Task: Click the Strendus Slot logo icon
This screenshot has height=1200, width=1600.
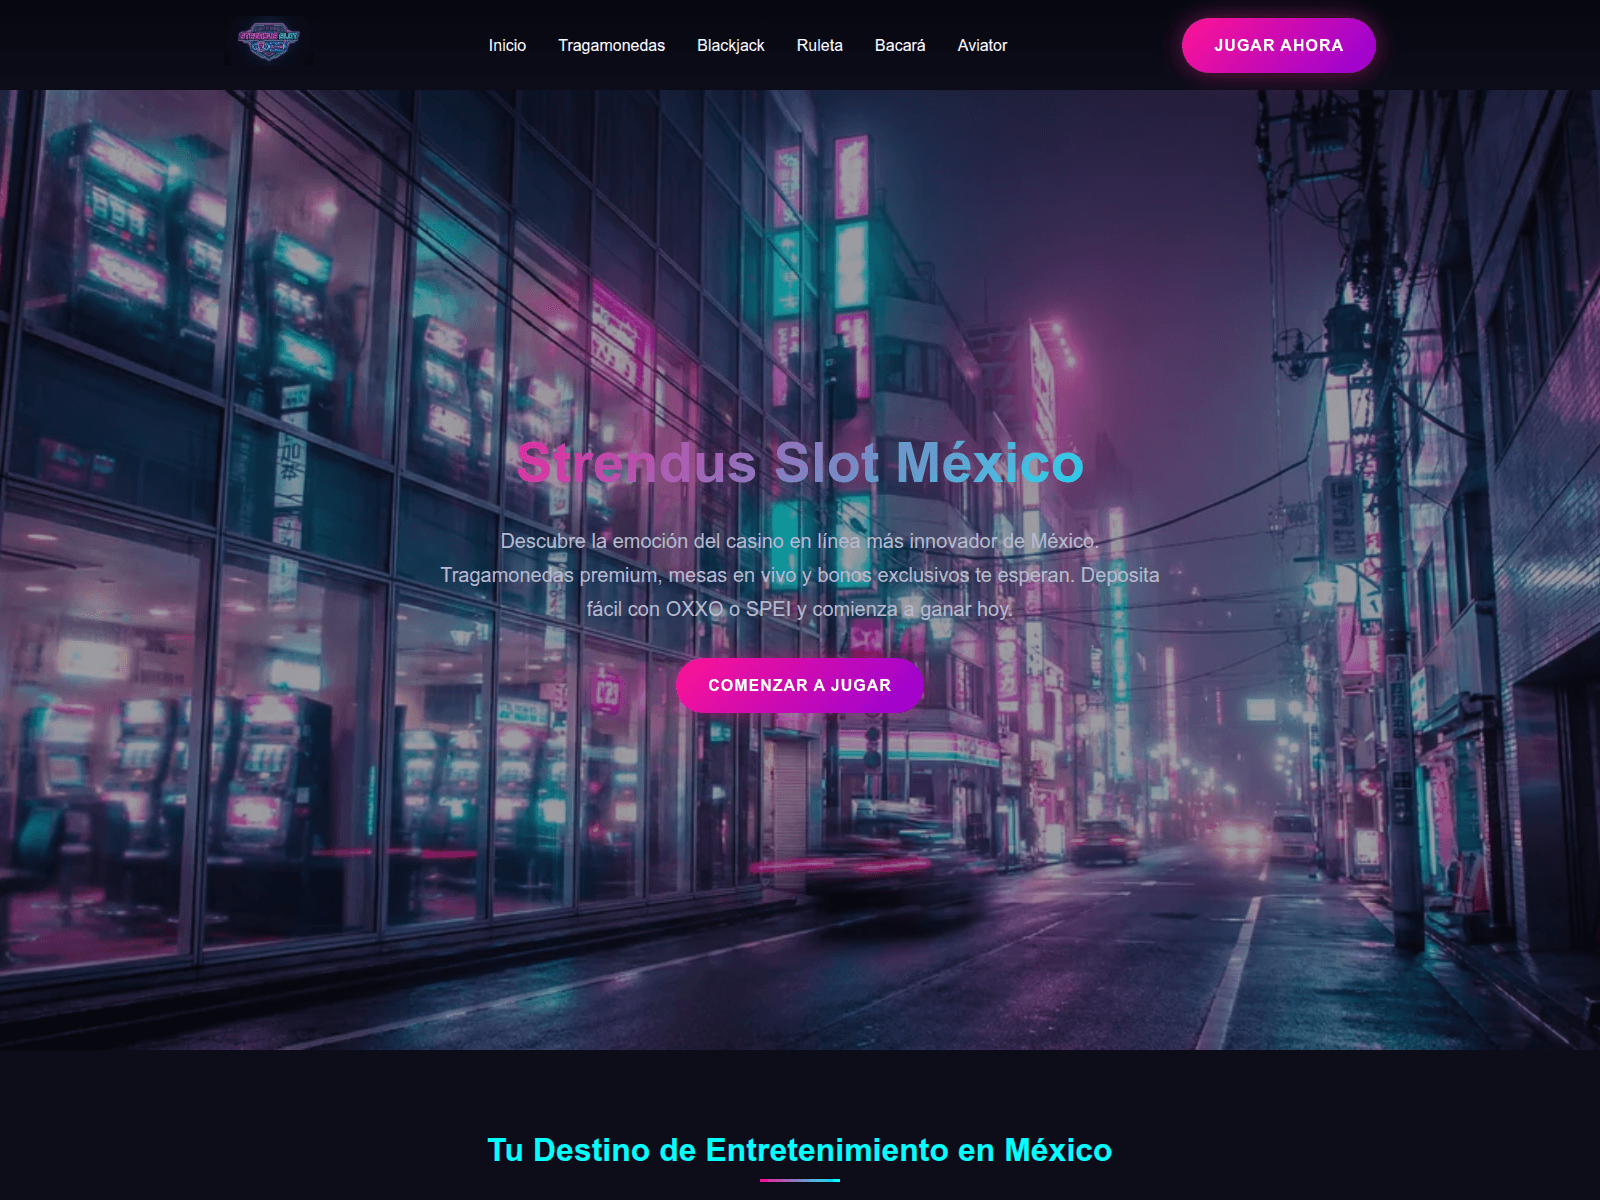Action: point(268,42)
